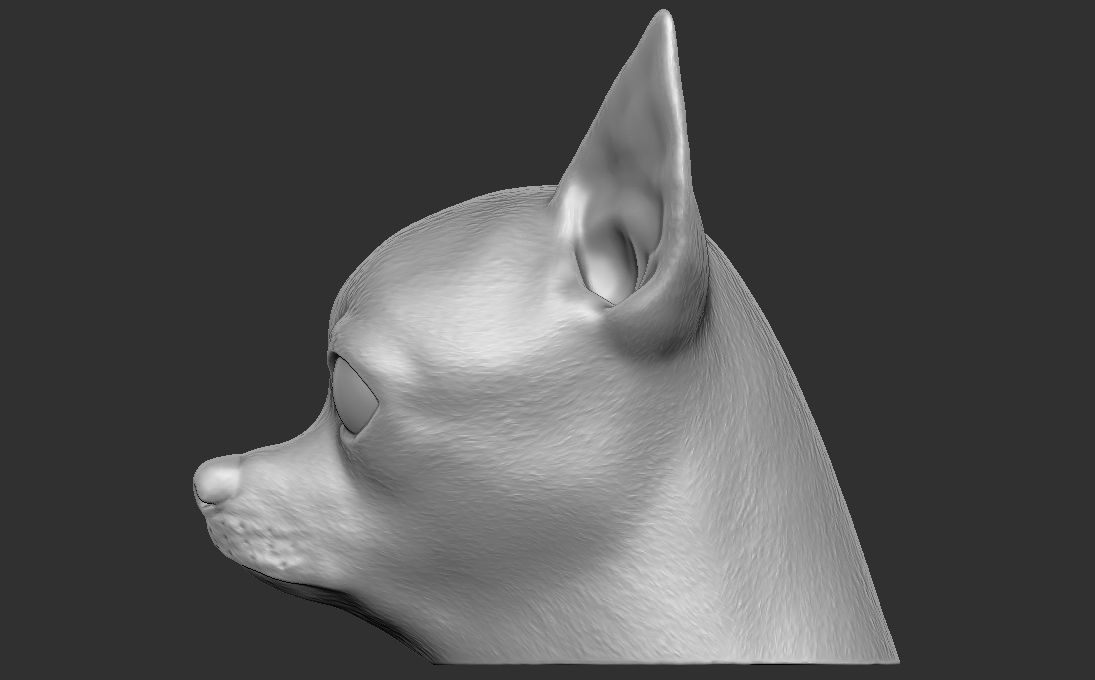The image size is (1095, 680).
Task: Click the sculpted dog's nose
Action: pos(216,479)
